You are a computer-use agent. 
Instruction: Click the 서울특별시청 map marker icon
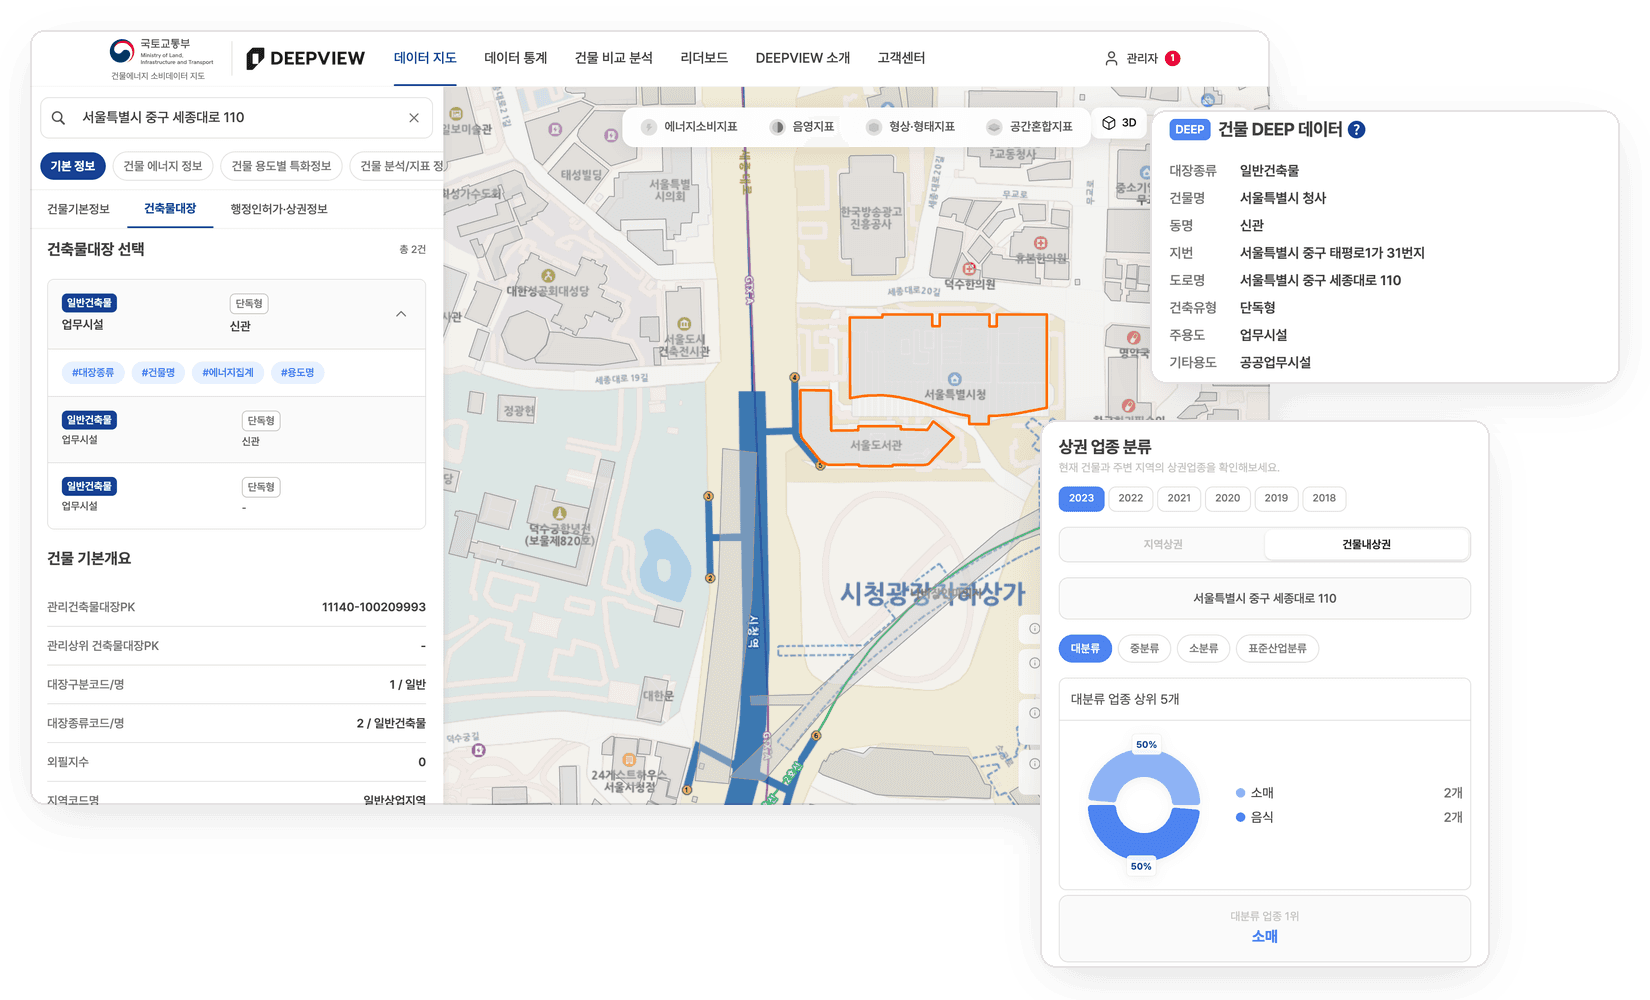(x=954, y=379)
